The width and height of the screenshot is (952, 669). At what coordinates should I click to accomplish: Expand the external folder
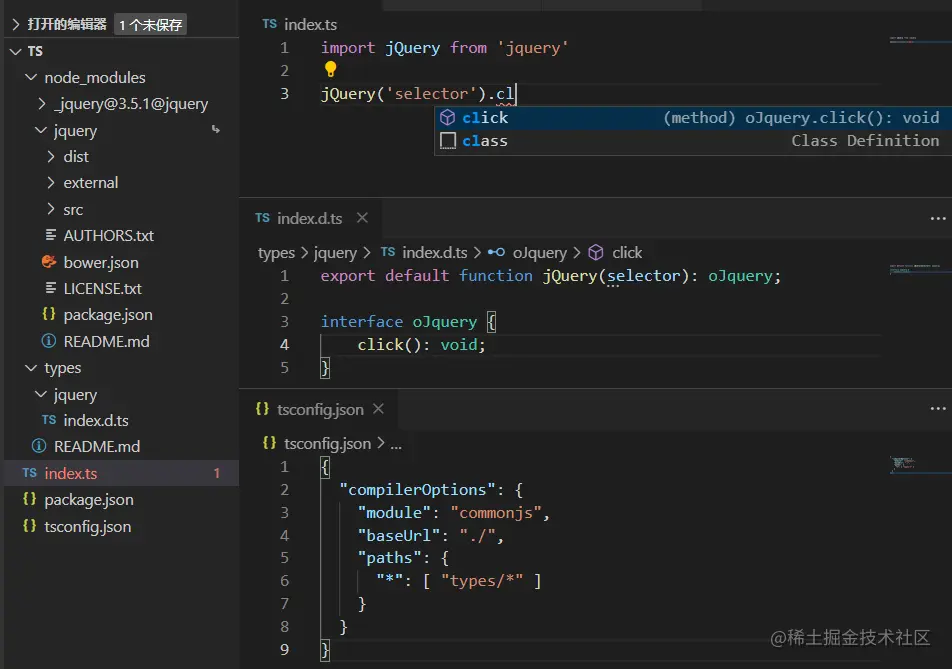(x=51, y=183)
